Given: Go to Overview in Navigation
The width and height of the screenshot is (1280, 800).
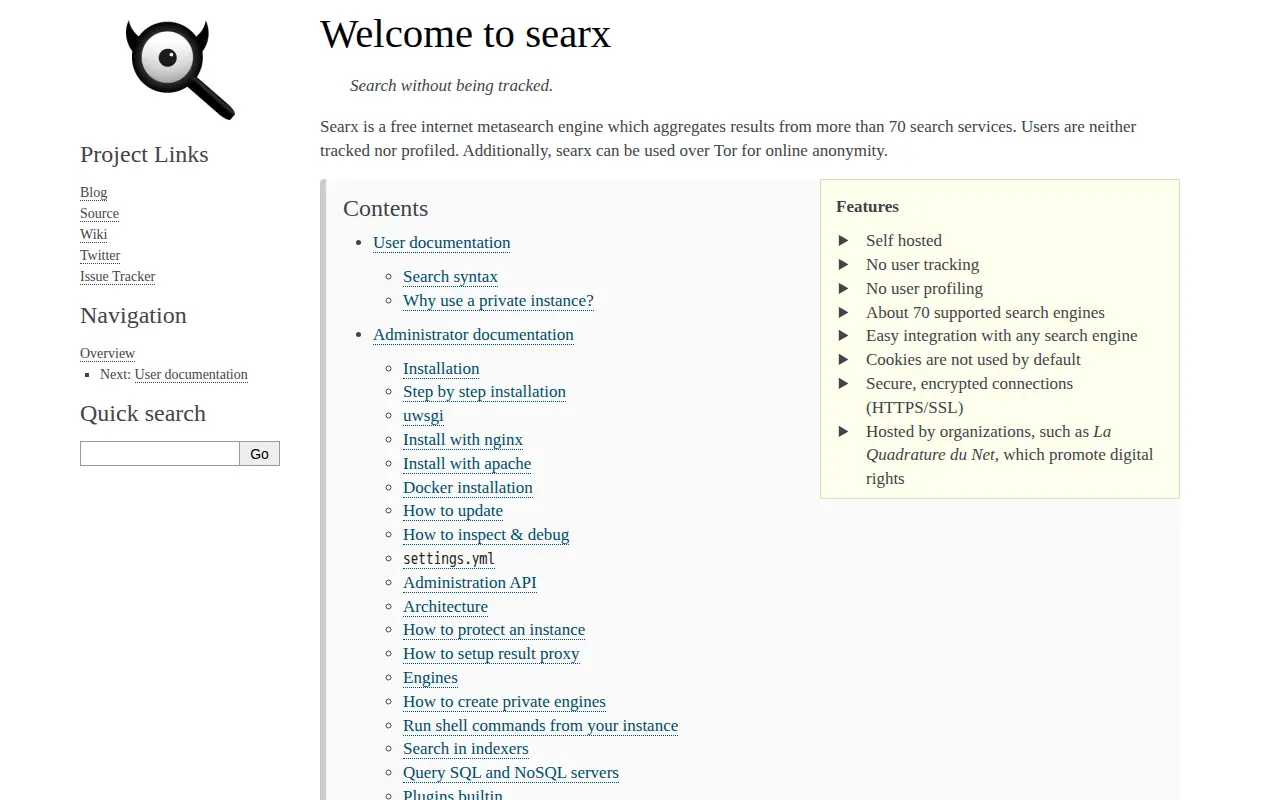Looking at the screenshot, I should tap(107, 353).
